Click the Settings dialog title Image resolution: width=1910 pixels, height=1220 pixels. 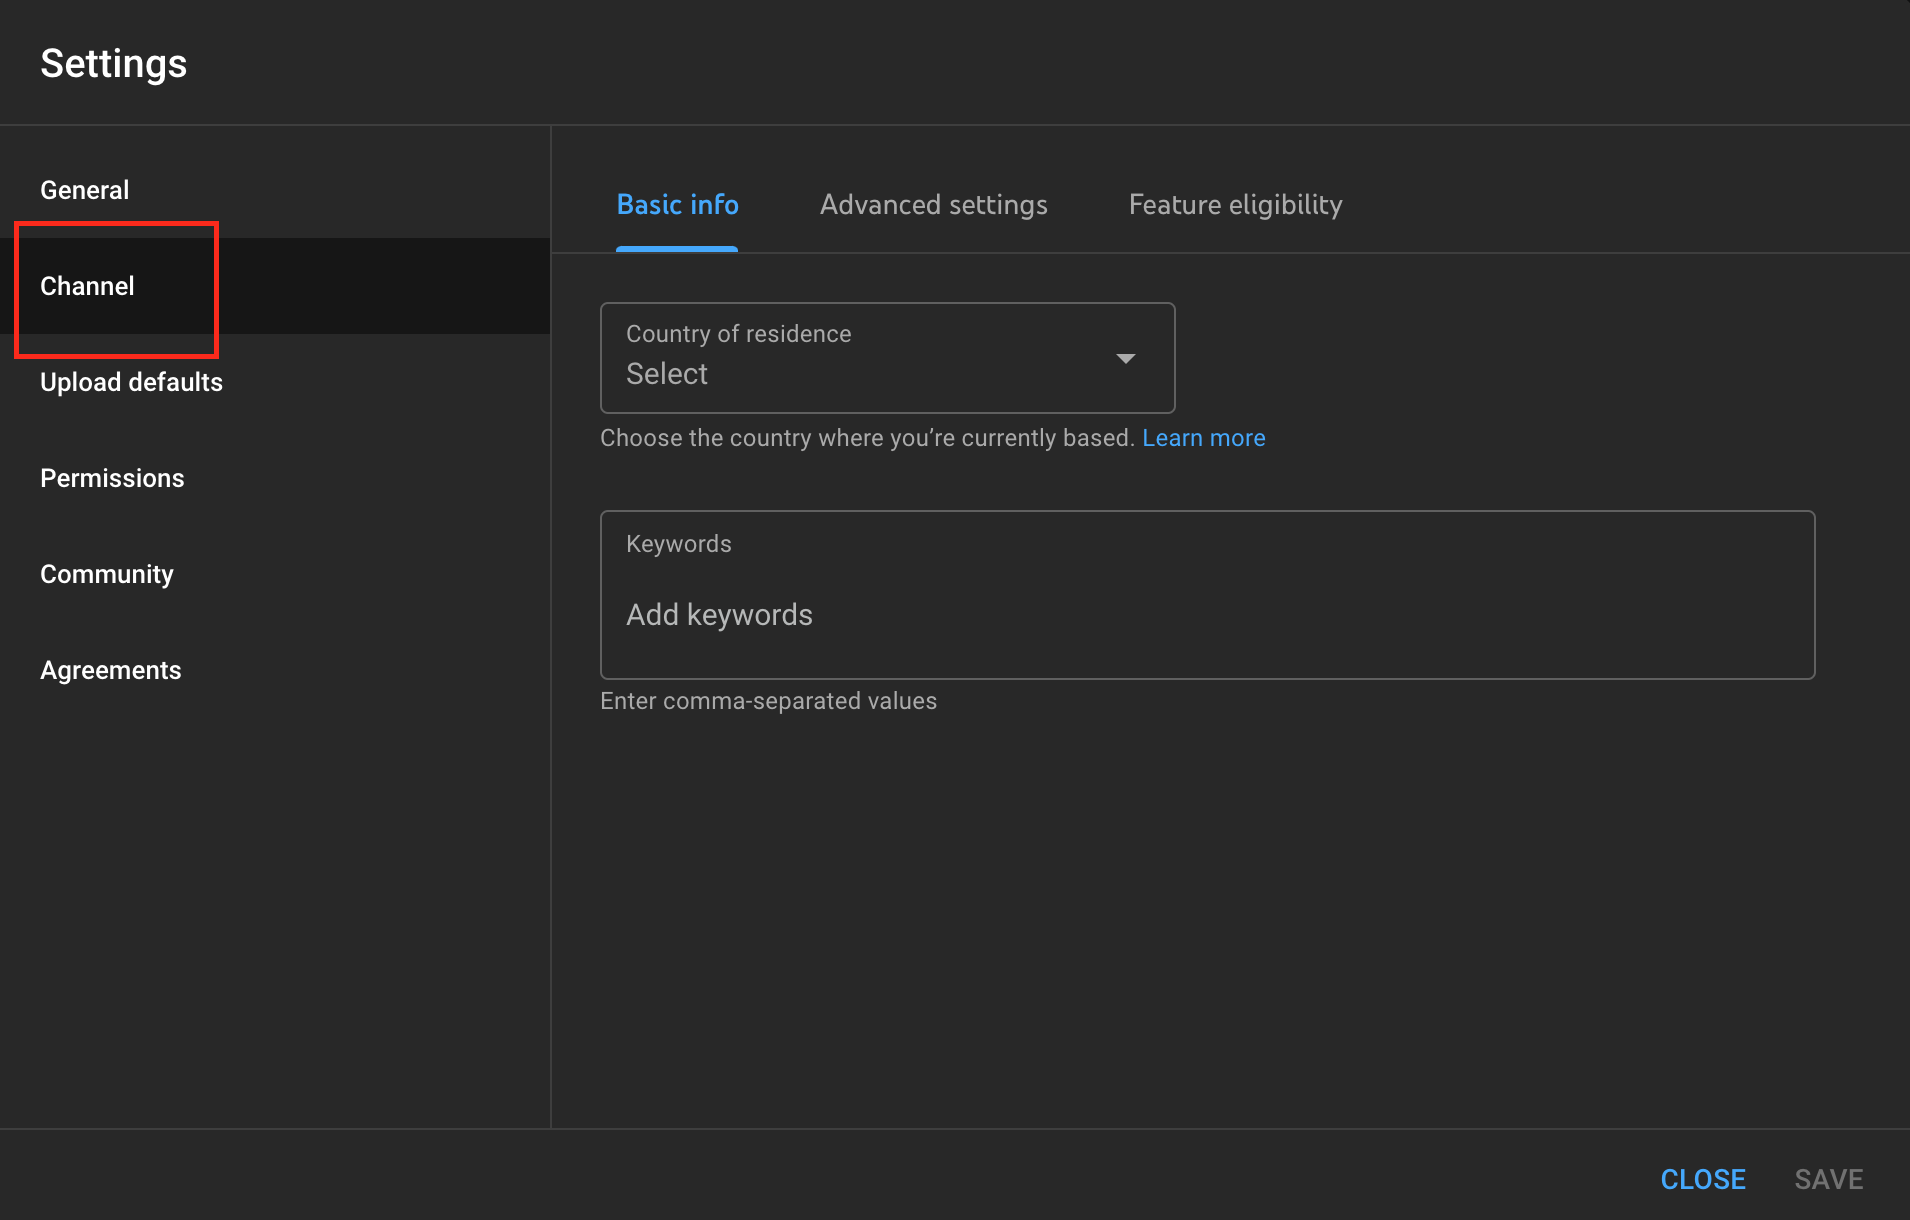pyautogui.click(x=114, y=63)
